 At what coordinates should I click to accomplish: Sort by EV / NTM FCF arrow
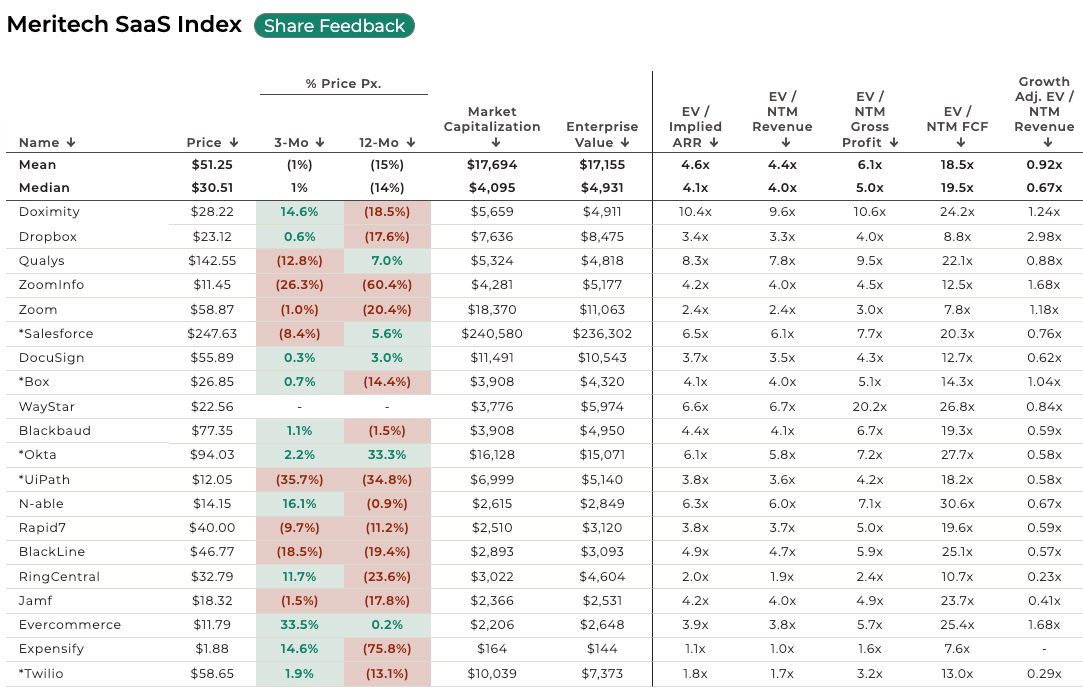click(959, 143)
